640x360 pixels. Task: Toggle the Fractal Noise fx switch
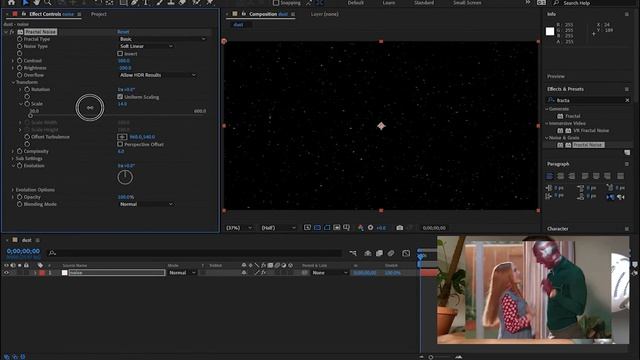pos(12,31)
